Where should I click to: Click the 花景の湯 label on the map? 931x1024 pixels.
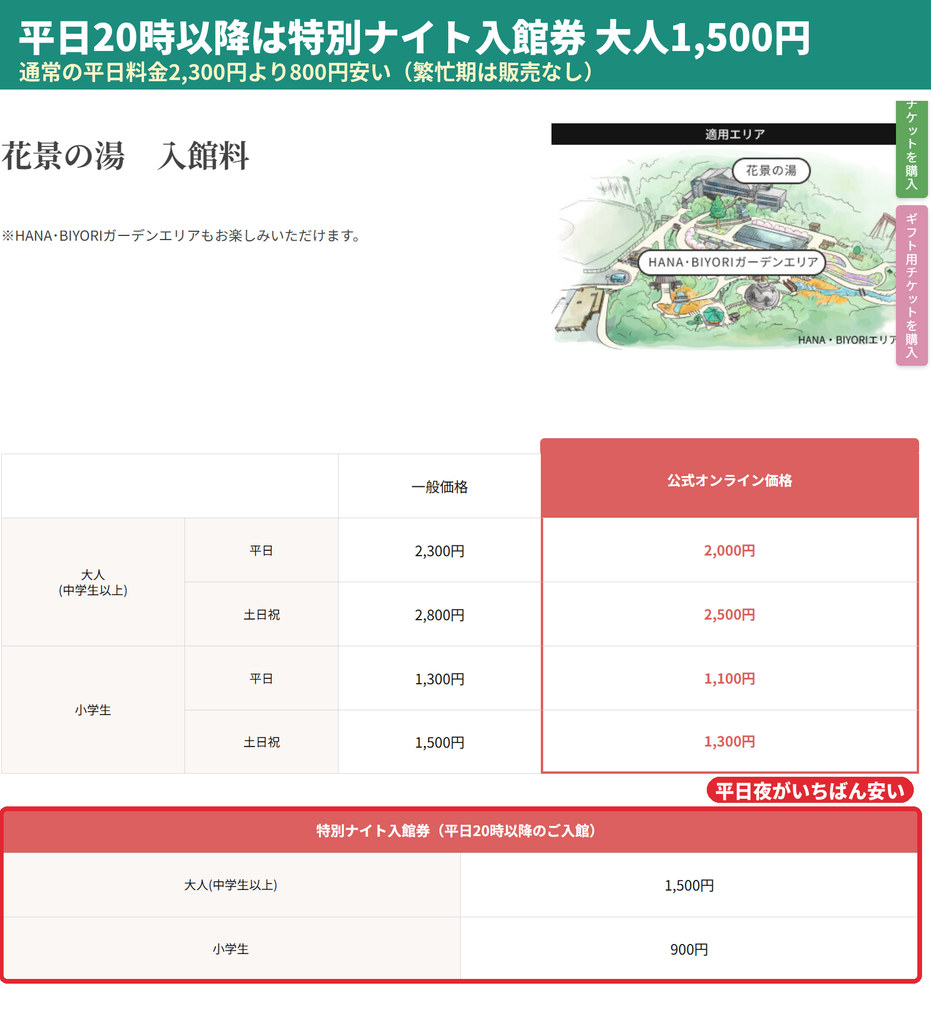[x=770, y=170]
